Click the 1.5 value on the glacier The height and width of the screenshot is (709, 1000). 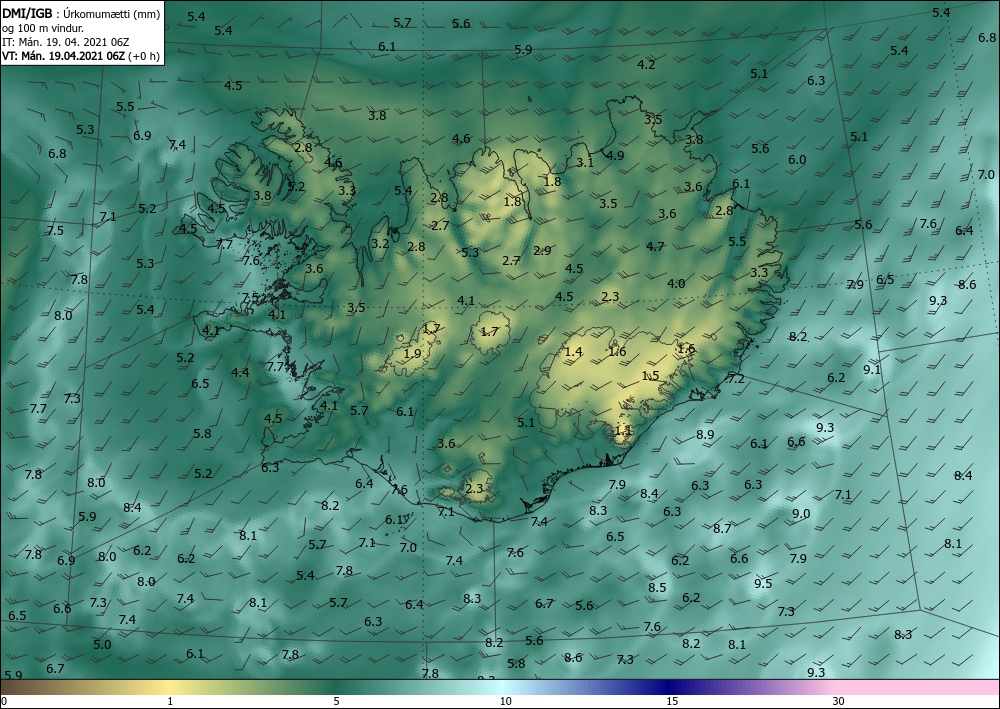point(650,376)
